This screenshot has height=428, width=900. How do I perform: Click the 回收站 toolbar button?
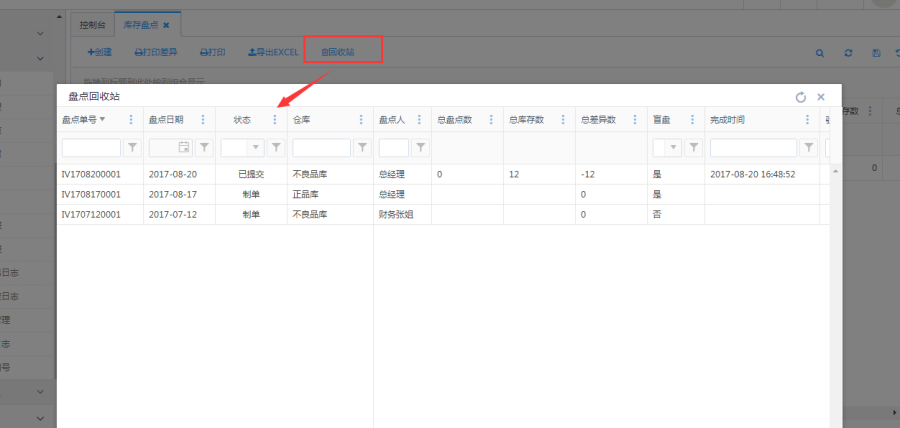337,52
